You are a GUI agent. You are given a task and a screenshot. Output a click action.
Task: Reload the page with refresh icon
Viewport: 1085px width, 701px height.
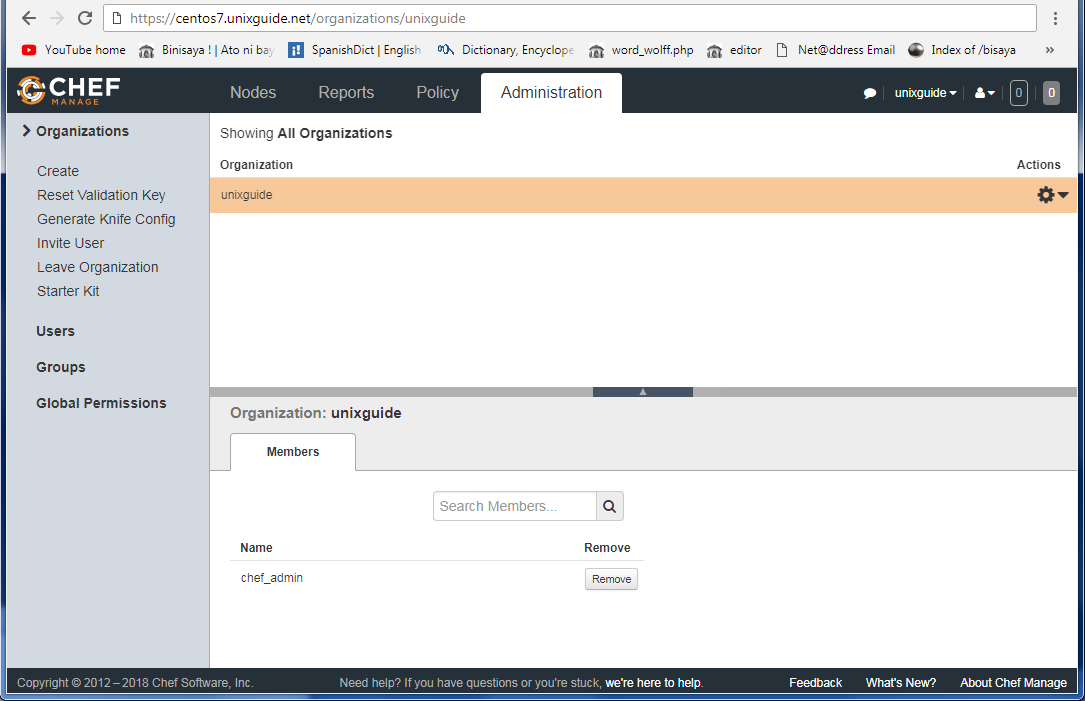85,18
